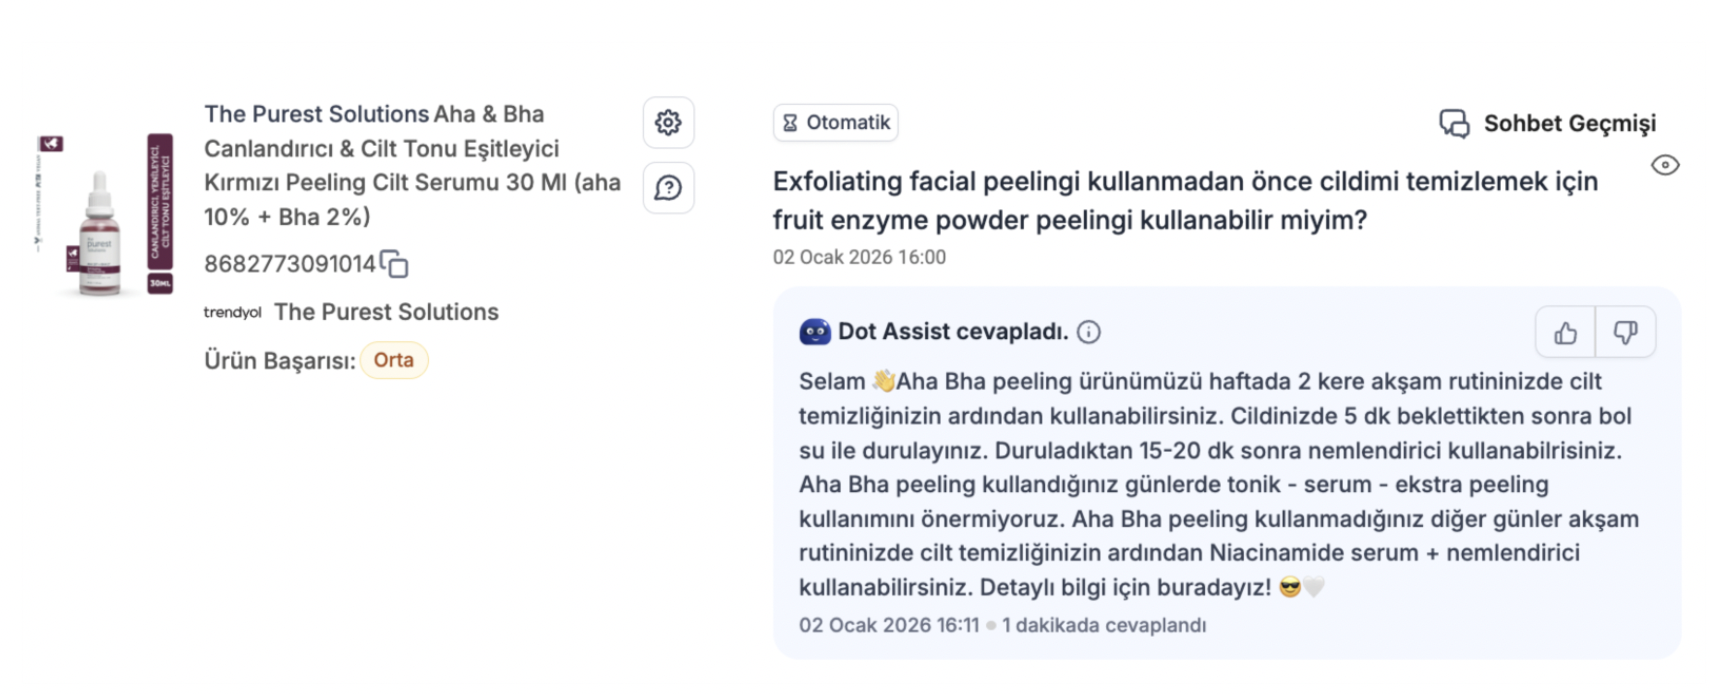This screenshot has height=694, width=1710.
Task: Click the info icon next to Dot Assist cevapladı
Action: click(x=1089, y=332)
